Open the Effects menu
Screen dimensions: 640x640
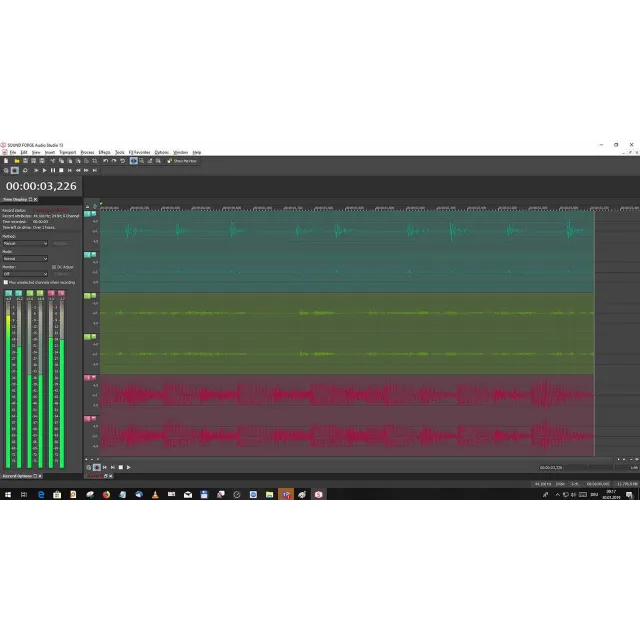point(104,152)
